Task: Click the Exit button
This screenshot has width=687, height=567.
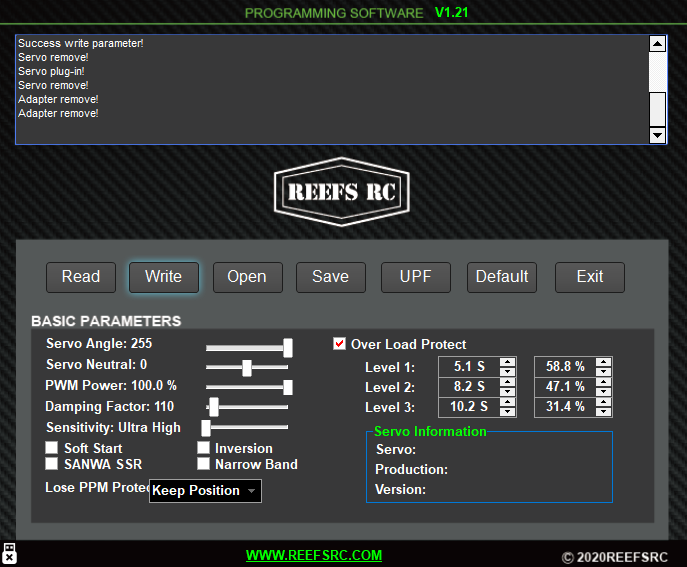Action: (590, 277)
